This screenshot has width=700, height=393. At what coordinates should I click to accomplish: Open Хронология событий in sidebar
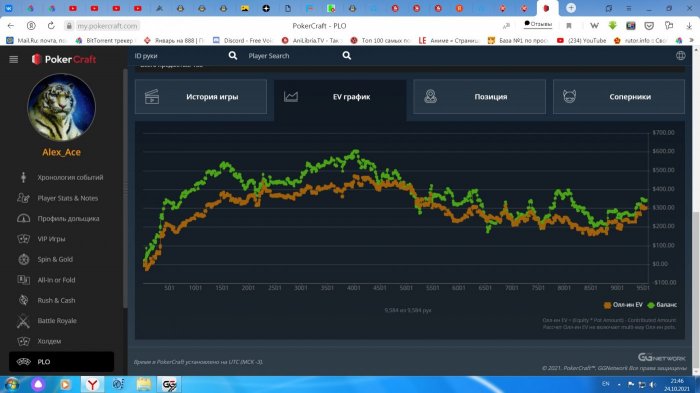70,177
